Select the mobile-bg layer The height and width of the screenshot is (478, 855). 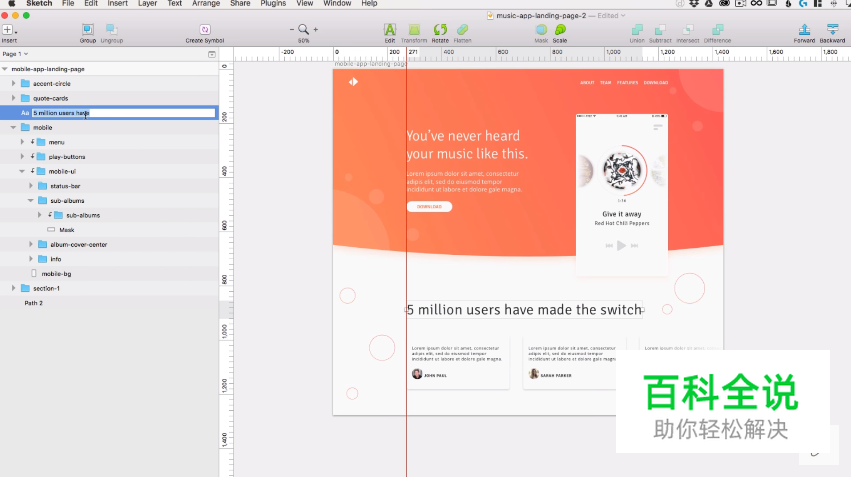tap(58, 273)
